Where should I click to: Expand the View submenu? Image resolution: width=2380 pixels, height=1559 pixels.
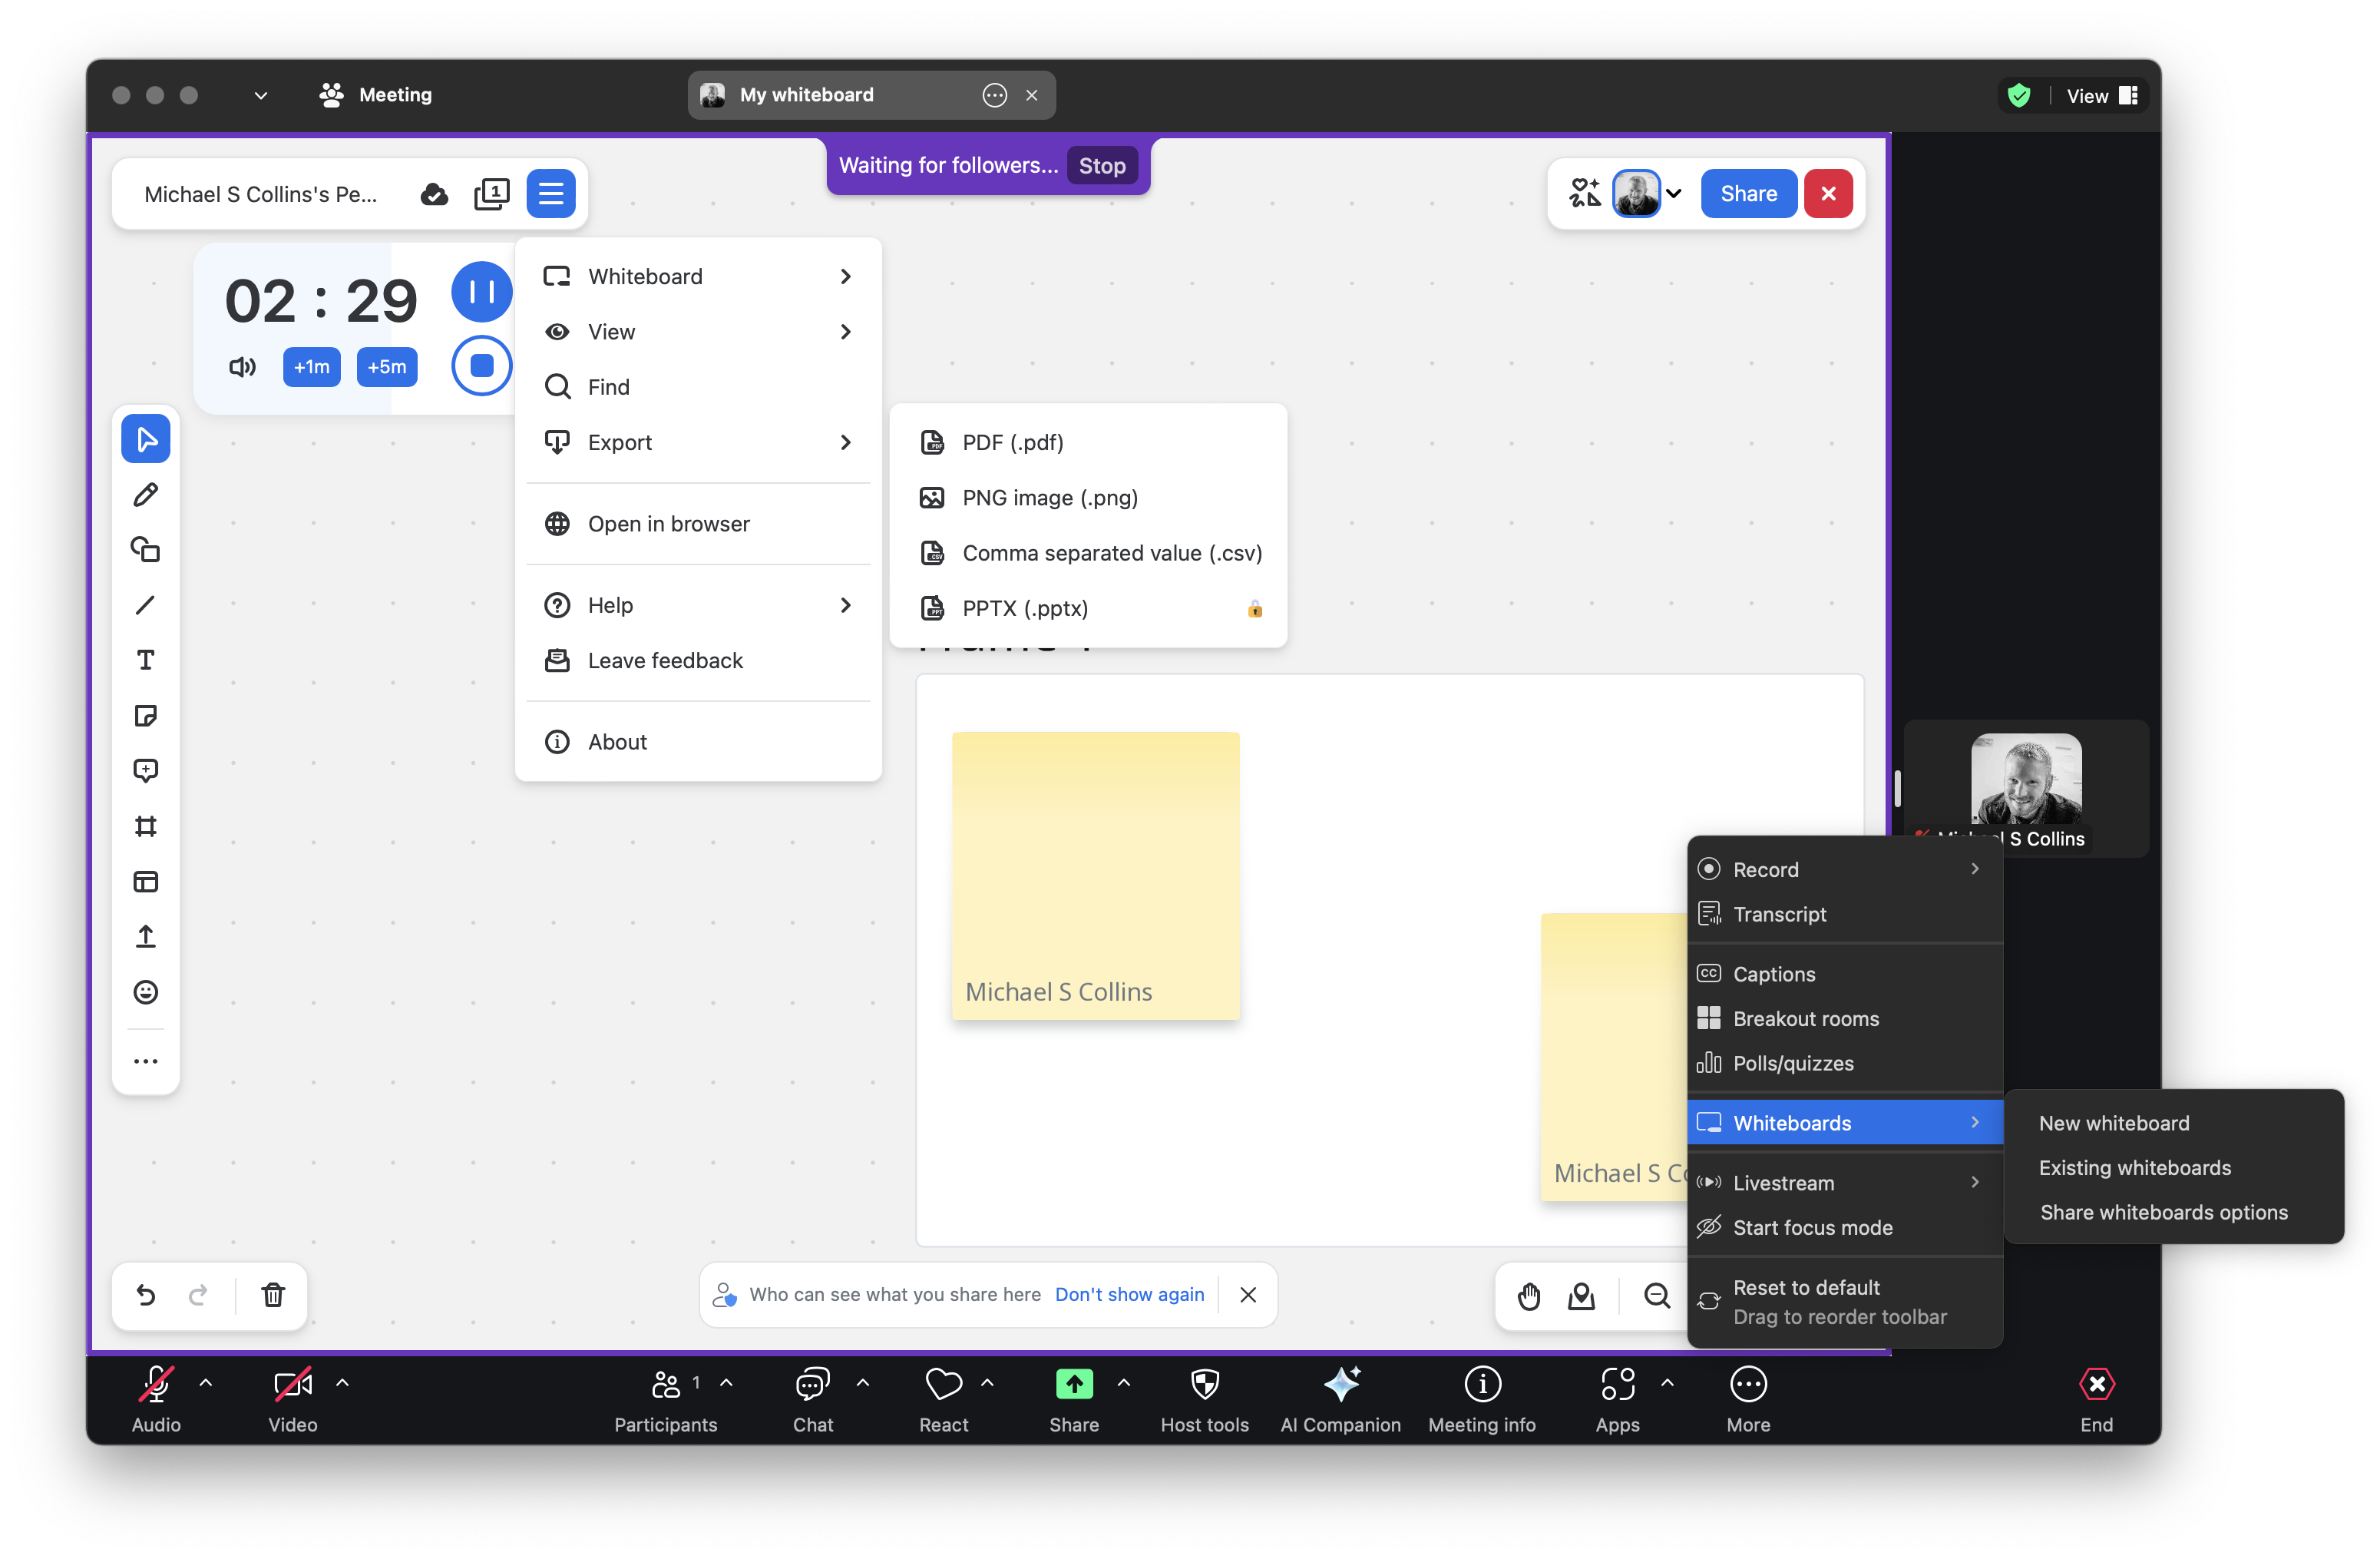698,331
